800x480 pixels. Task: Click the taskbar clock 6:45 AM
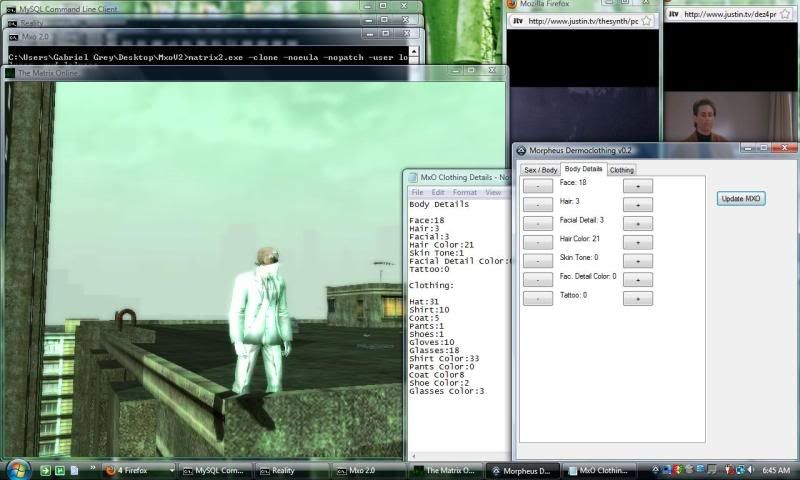click(776, 470)
